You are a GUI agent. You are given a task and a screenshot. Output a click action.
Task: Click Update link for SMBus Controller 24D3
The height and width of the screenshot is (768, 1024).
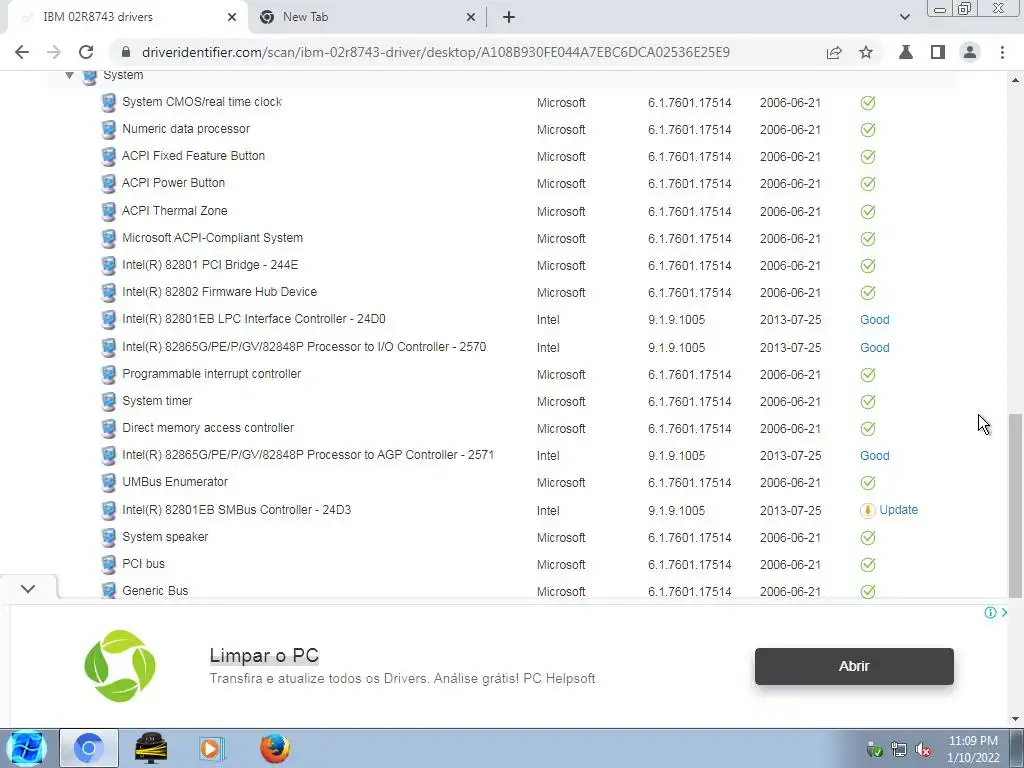[x=898, y=510]
